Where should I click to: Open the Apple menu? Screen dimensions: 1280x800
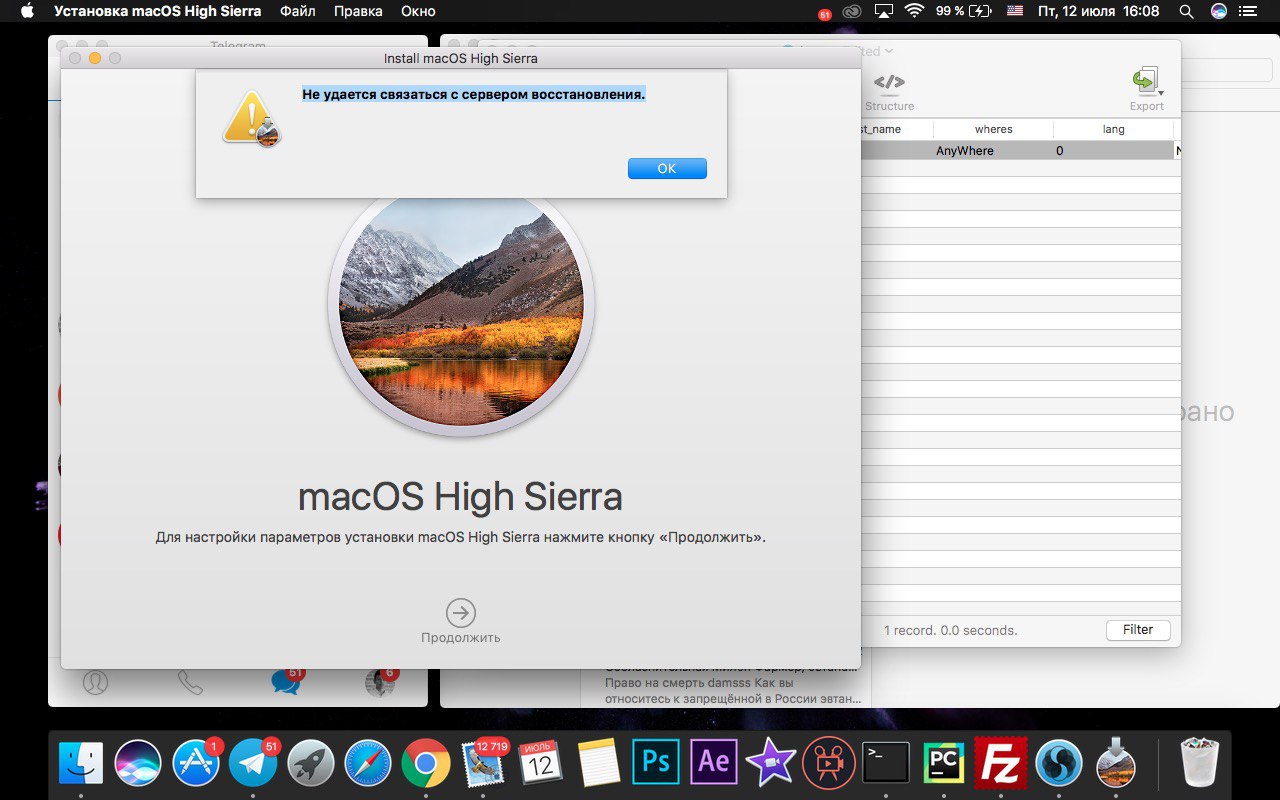pos(27,12)
